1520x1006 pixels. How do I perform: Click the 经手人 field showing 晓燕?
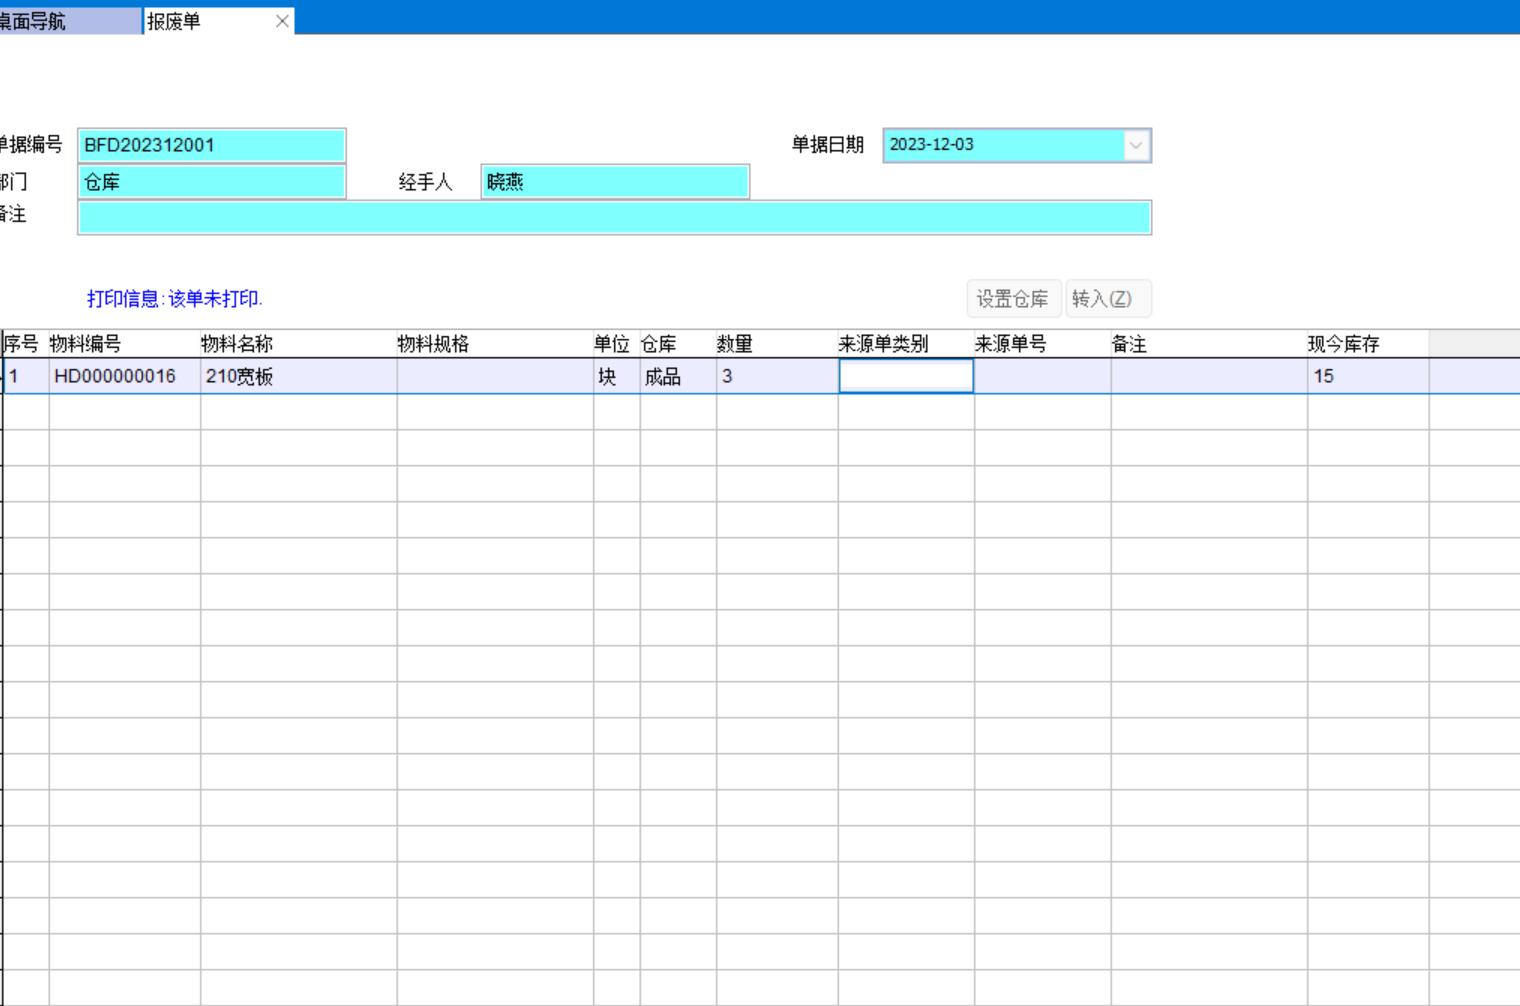coord(614,182)
